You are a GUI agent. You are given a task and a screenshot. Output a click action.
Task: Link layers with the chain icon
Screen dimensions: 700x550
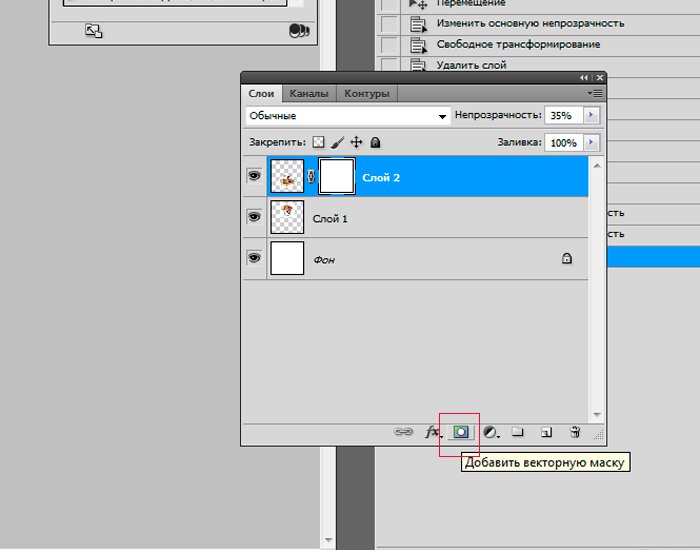[x=404, y=432]
